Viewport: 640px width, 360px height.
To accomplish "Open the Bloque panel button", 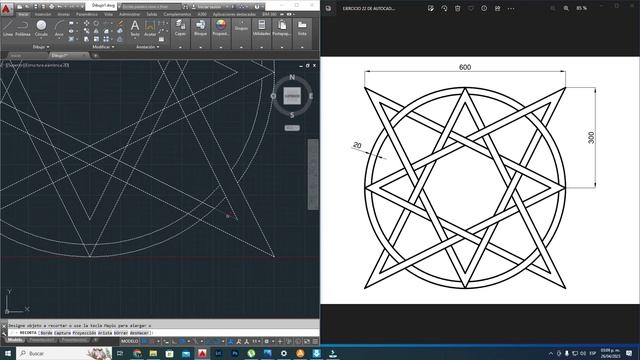I will [x=200, y=27].
